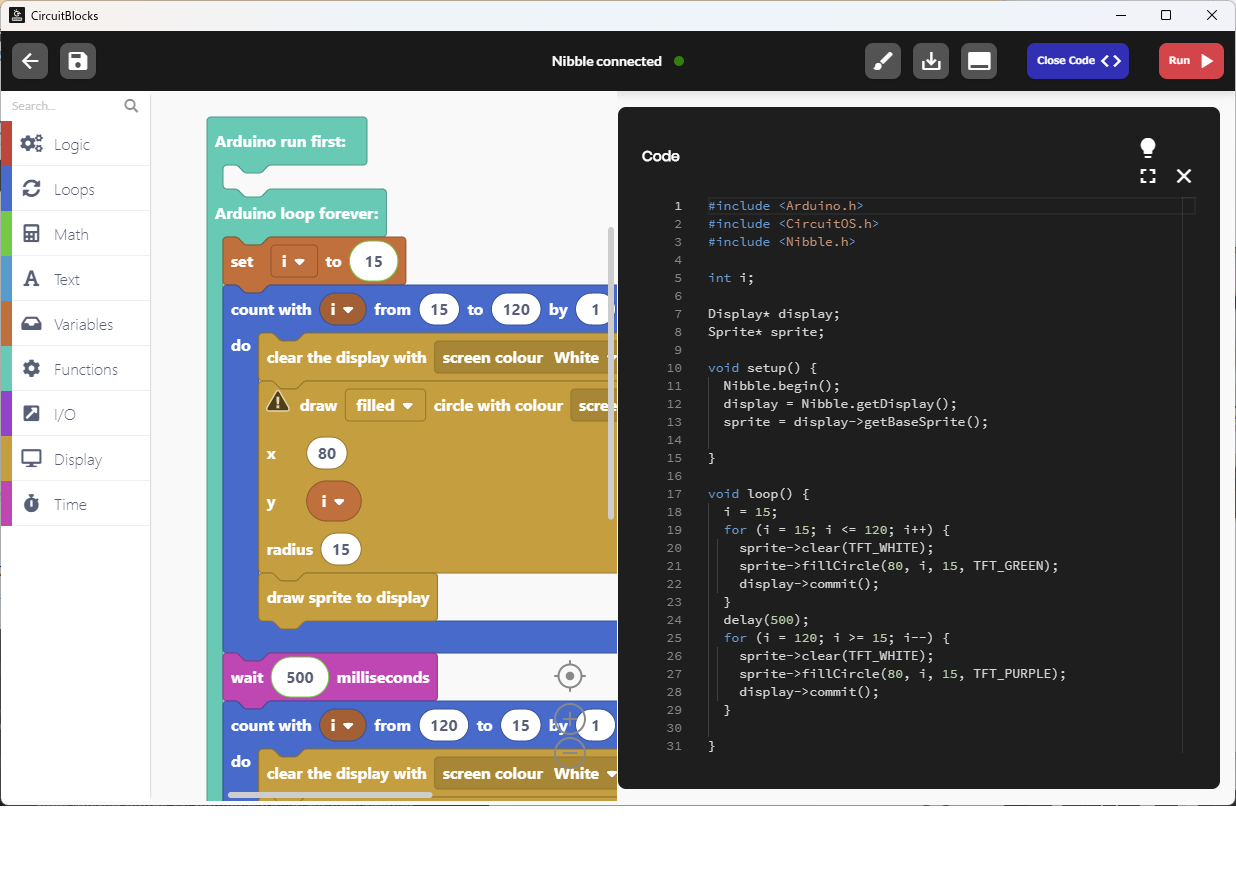Open the serial monitor panel icon
1236x876 pixels.
(979, 61)
